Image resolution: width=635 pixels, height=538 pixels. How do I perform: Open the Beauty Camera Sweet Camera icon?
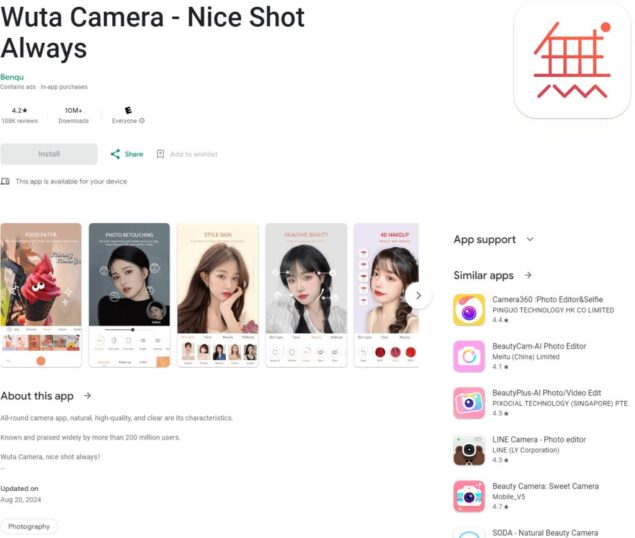click(469, 496)
